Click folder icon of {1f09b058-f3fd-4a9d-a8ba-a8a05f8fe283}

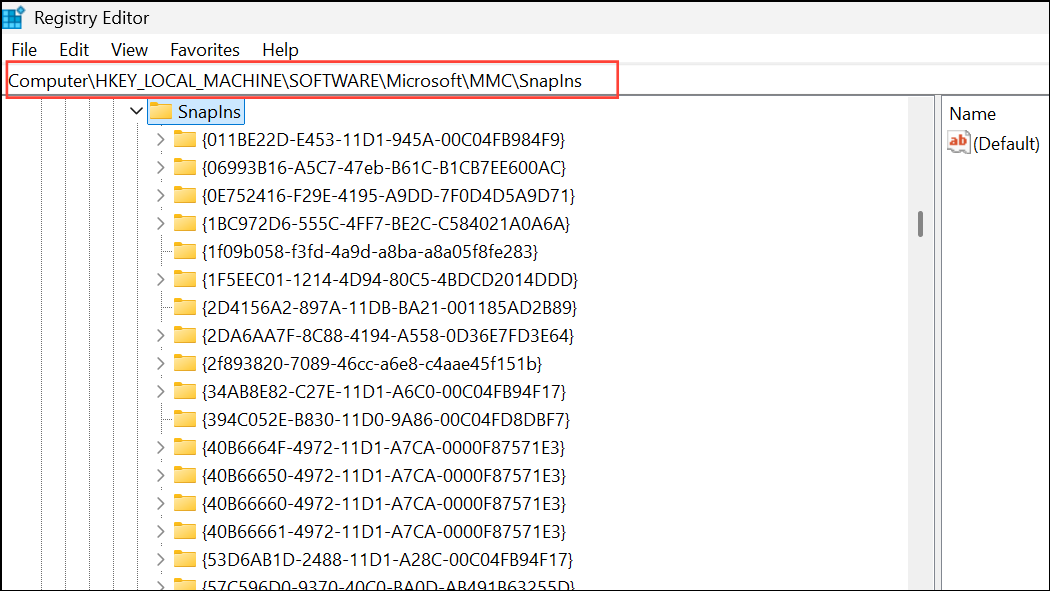click(185, 251)
